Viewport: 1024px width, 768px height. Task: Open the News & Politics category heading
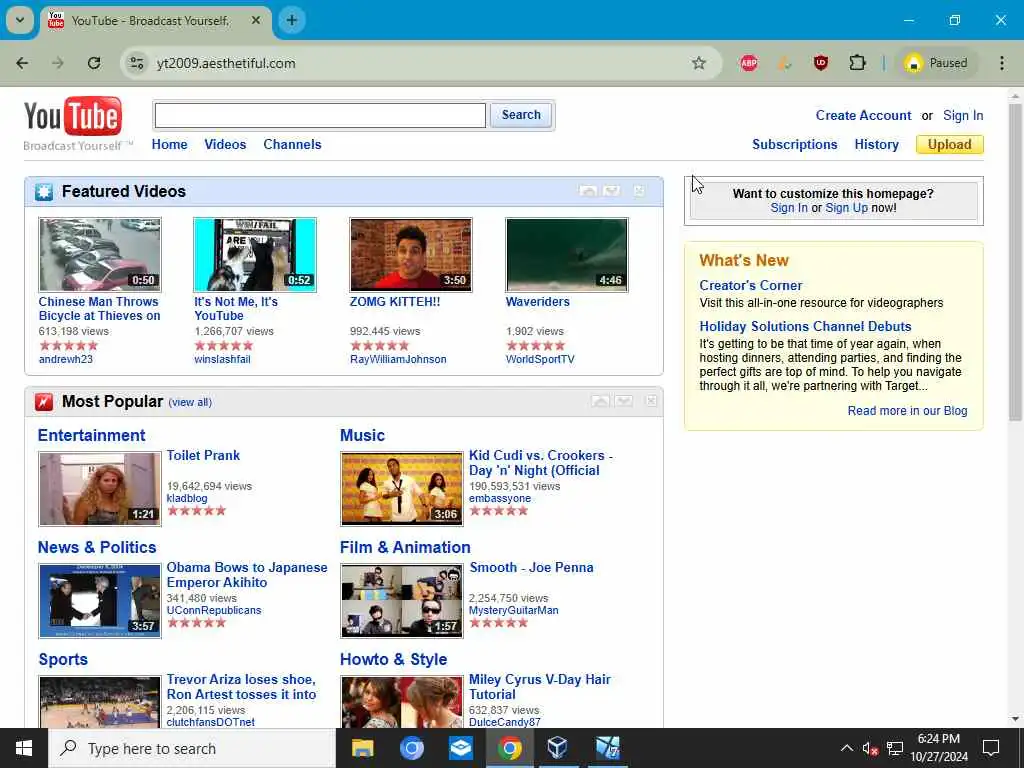pyautogui.click(x=97, y=547)
